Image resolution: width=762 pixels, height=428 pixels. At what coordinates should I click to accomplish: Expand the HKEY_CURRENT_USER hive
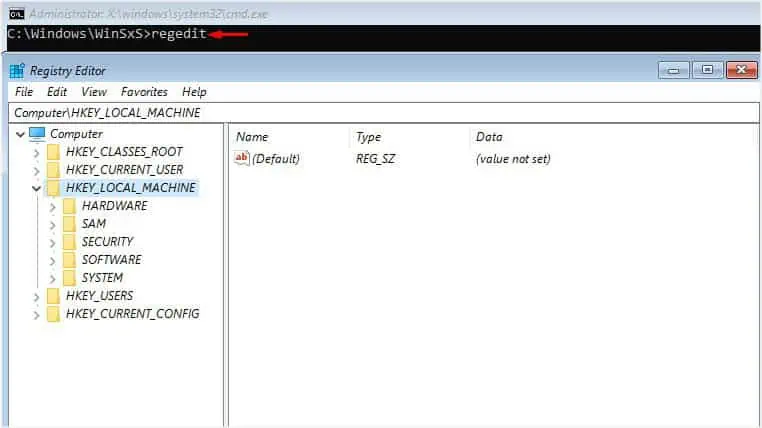click(36, 171)
